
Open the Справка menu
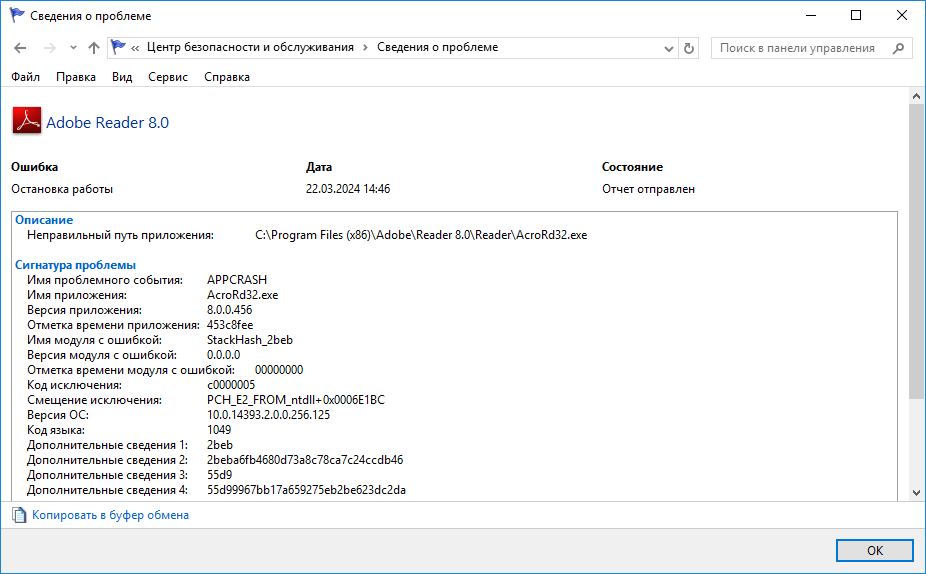coord(227,77)
